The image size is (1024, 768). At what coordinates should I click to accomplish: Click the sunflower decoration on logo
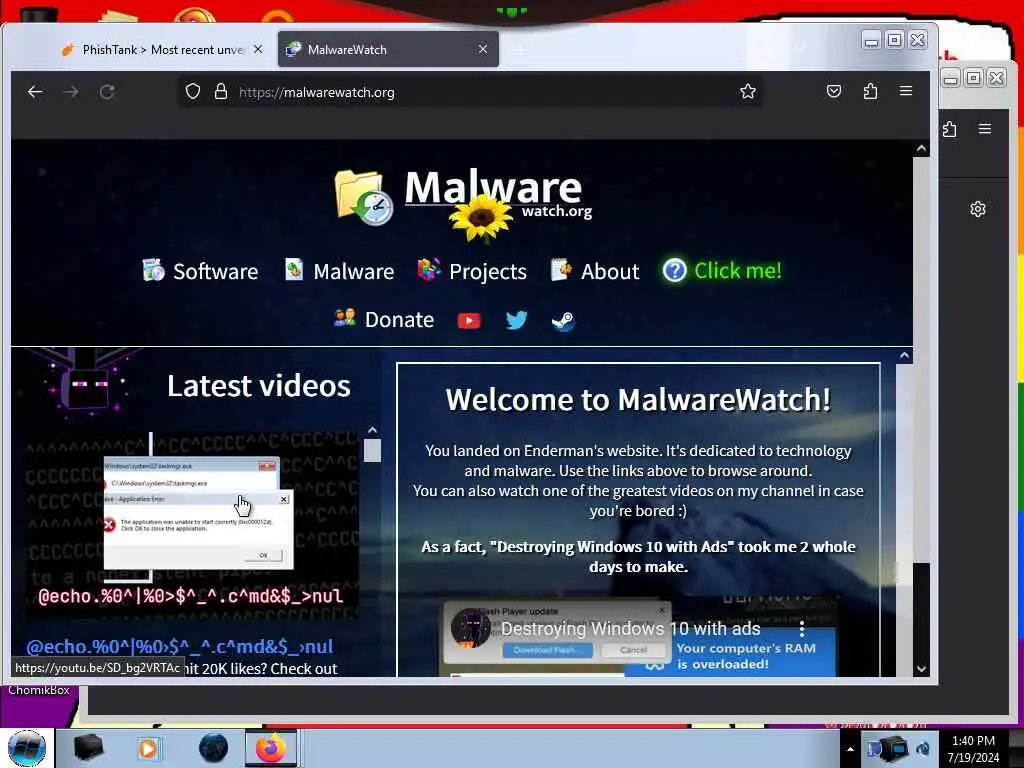[481, 219]
